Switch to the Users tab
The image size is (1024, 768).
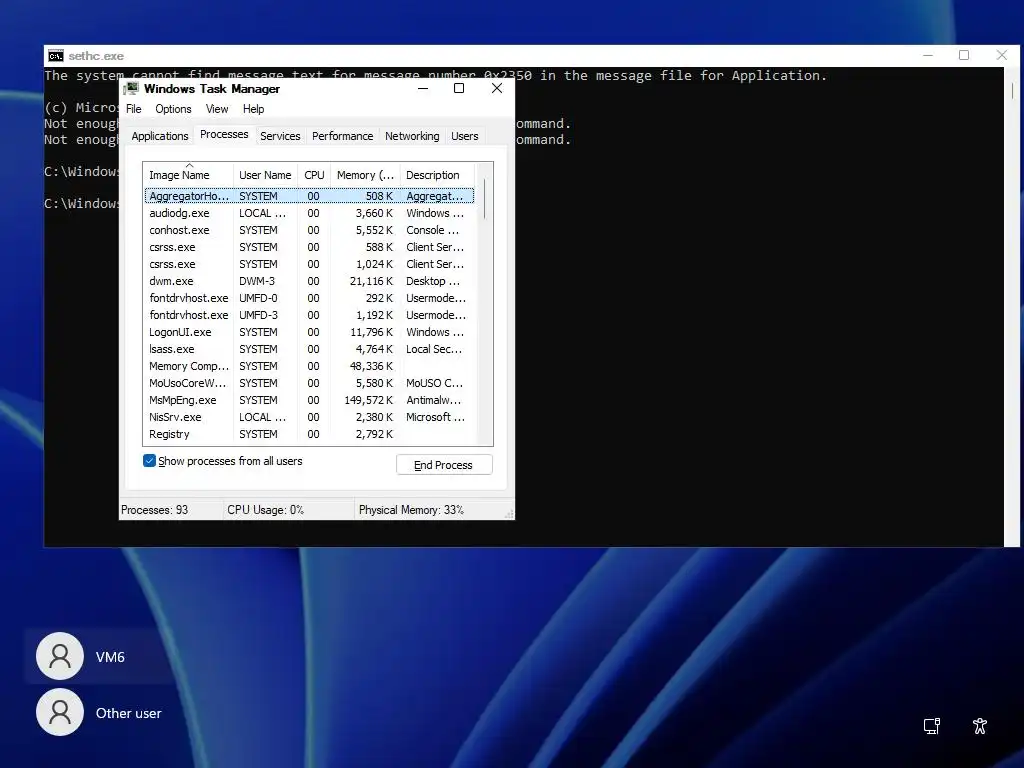[x=464, y=136]
